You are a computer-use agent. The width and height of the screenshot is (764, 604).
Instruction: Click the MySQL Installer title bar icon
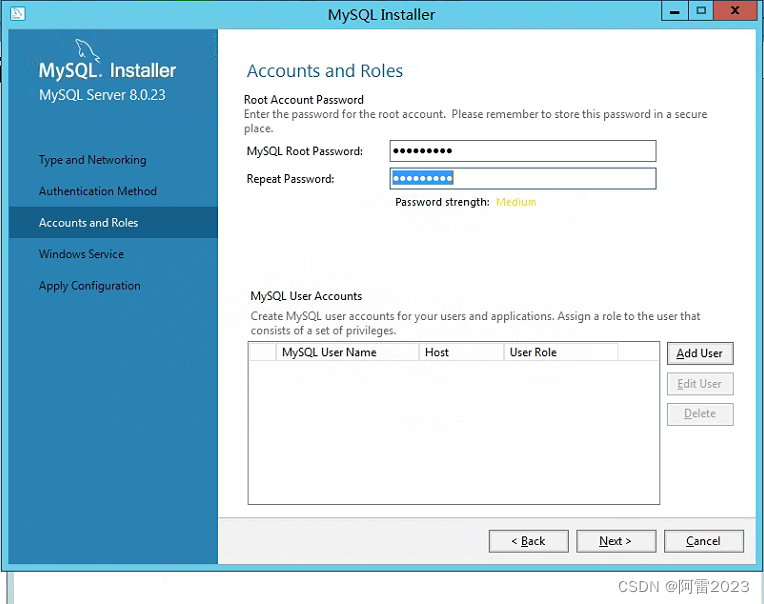coord(18,13)
